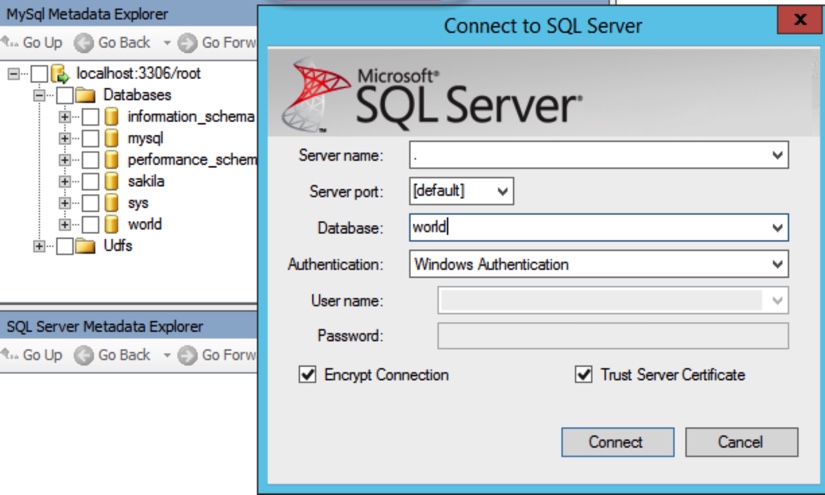Open the Server name dropdown arrow
This screenshot has width=825, height=495.
pyautogui.click(x=777, y=155)
